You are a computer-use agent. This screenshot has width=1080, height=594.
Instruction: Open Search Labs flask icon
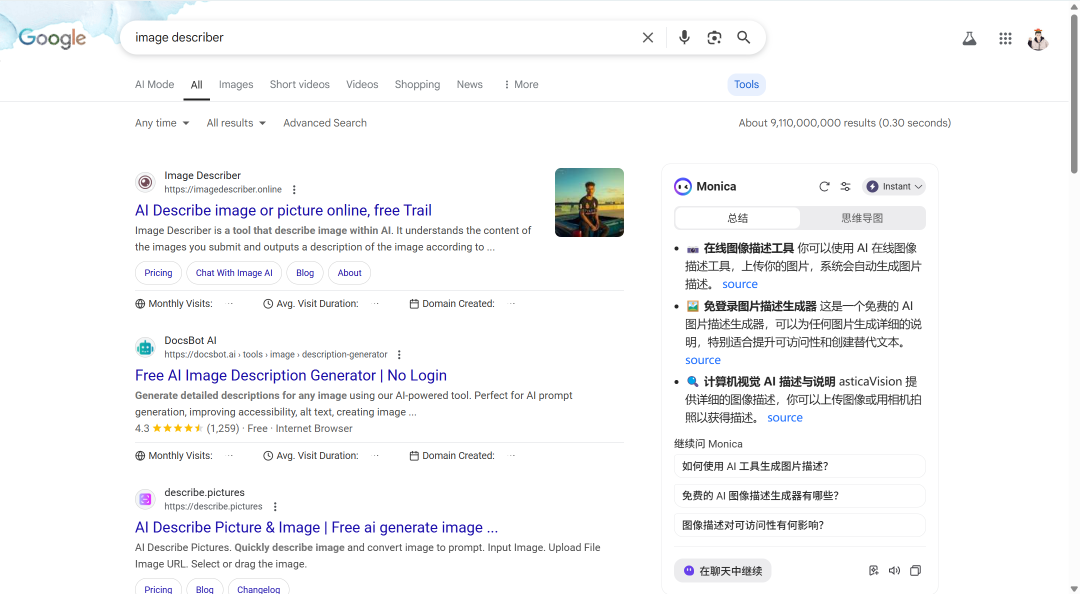pyautogui.click(x=969, y=39)
